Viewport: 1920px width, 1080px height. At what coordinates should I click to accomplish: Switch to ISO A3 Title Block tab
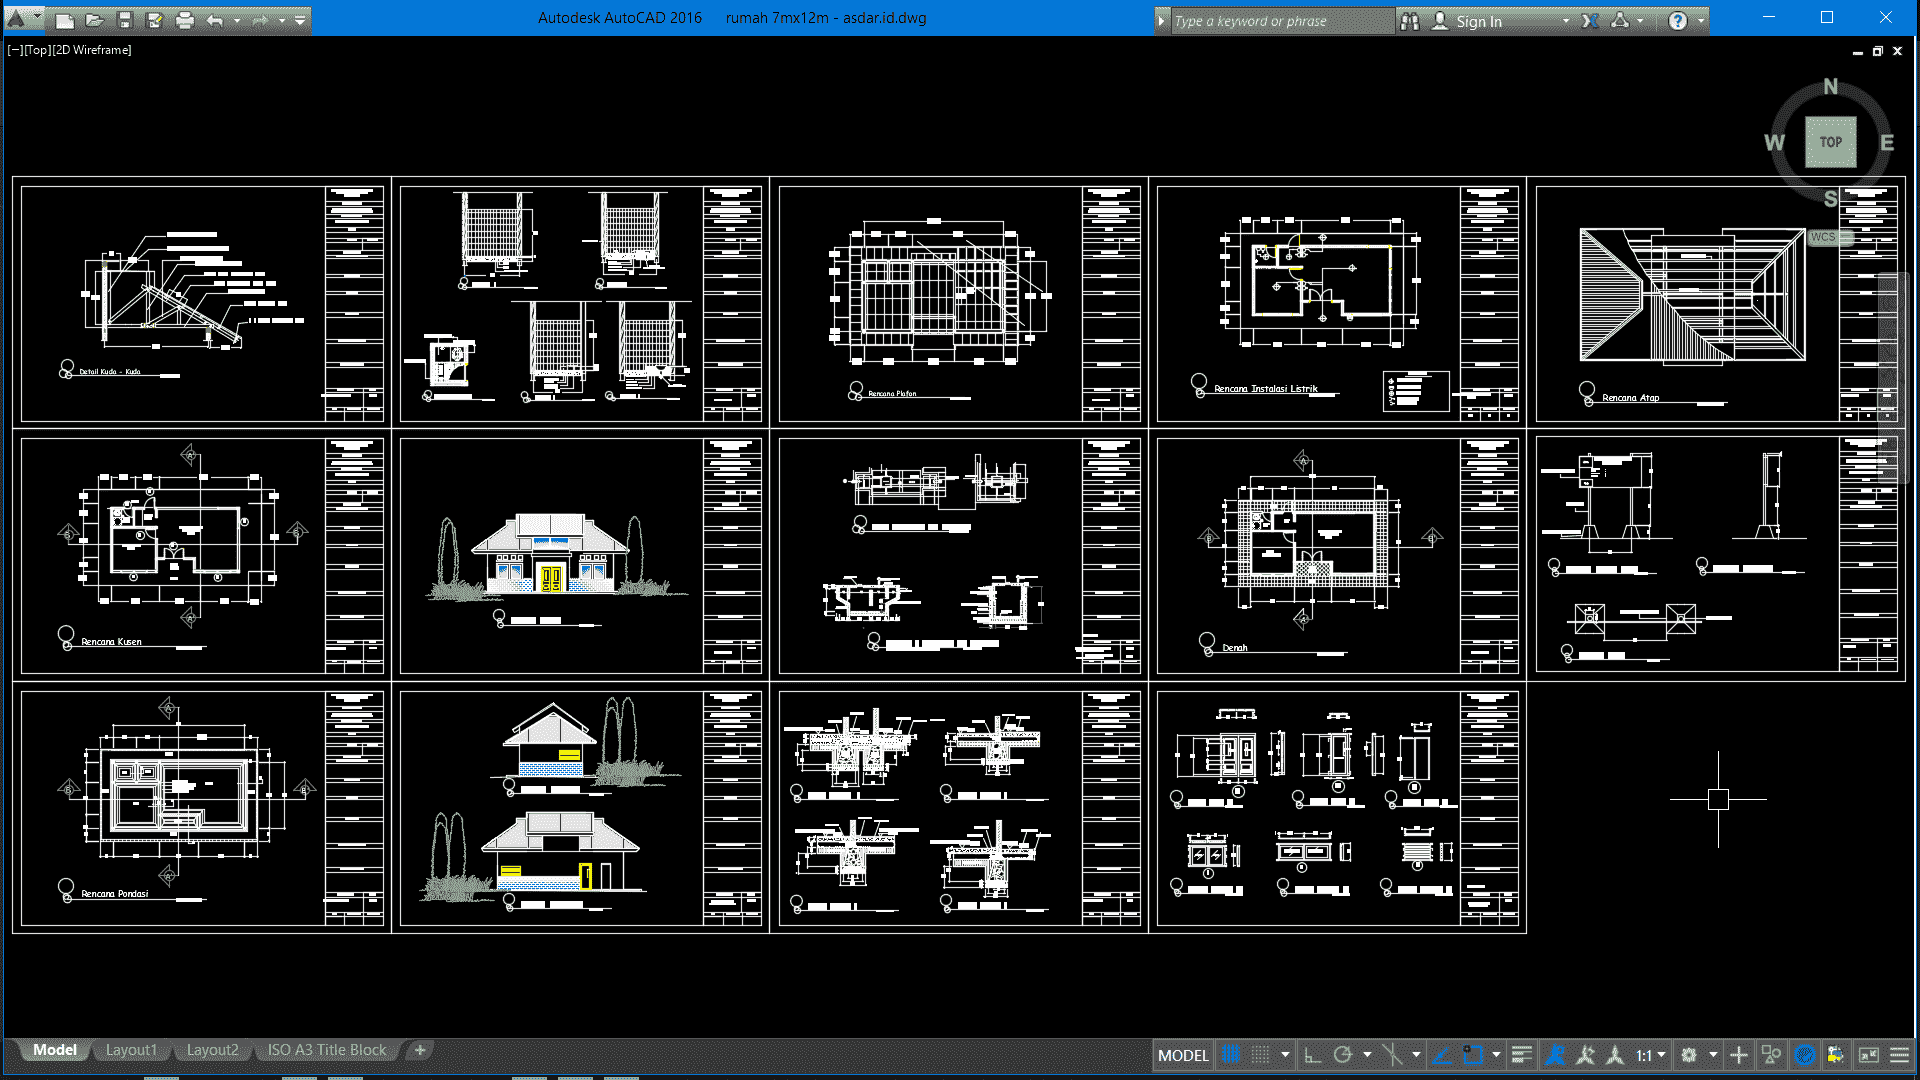[326, 1050]
